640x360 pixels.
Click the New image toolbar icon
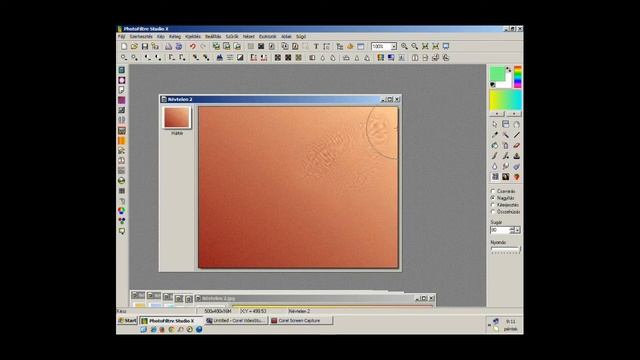pos(124,47)
